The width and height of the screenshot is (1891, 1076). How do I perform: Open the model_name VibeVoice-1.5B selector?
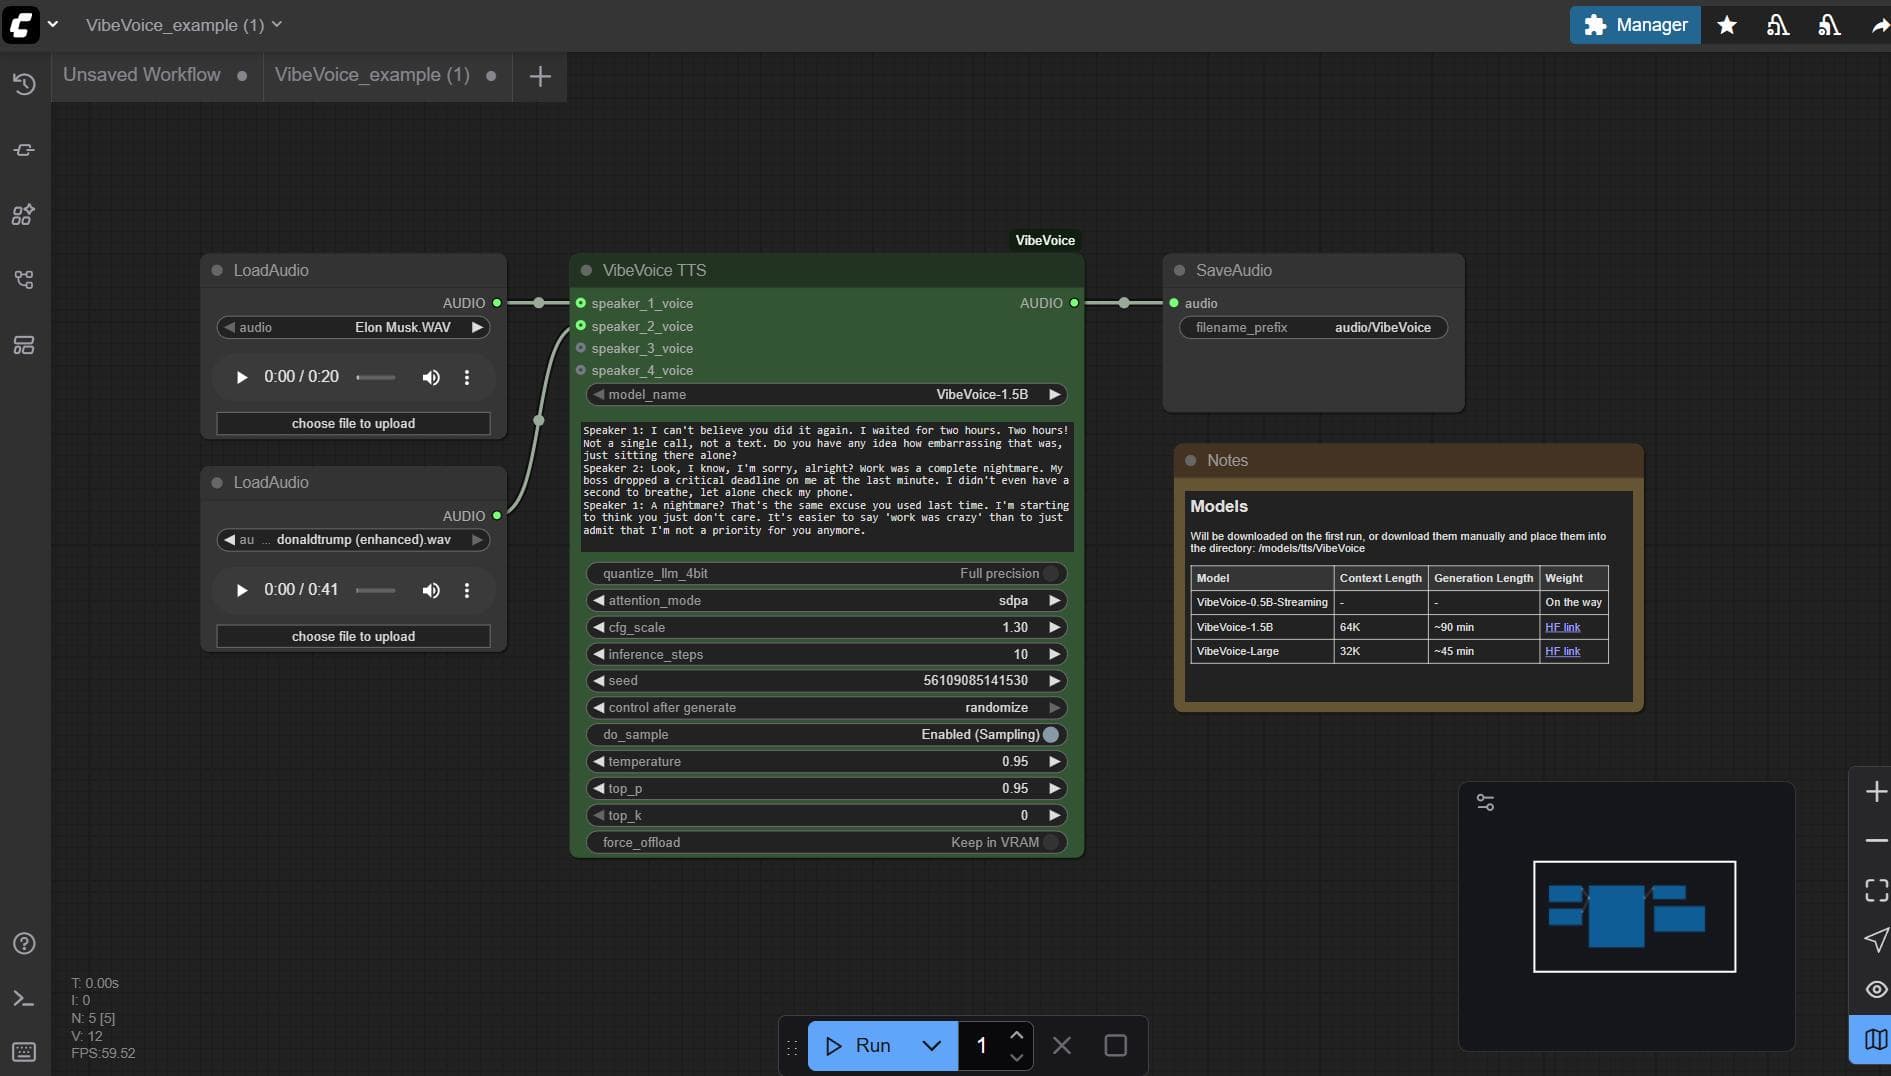[x=826, y=394]
